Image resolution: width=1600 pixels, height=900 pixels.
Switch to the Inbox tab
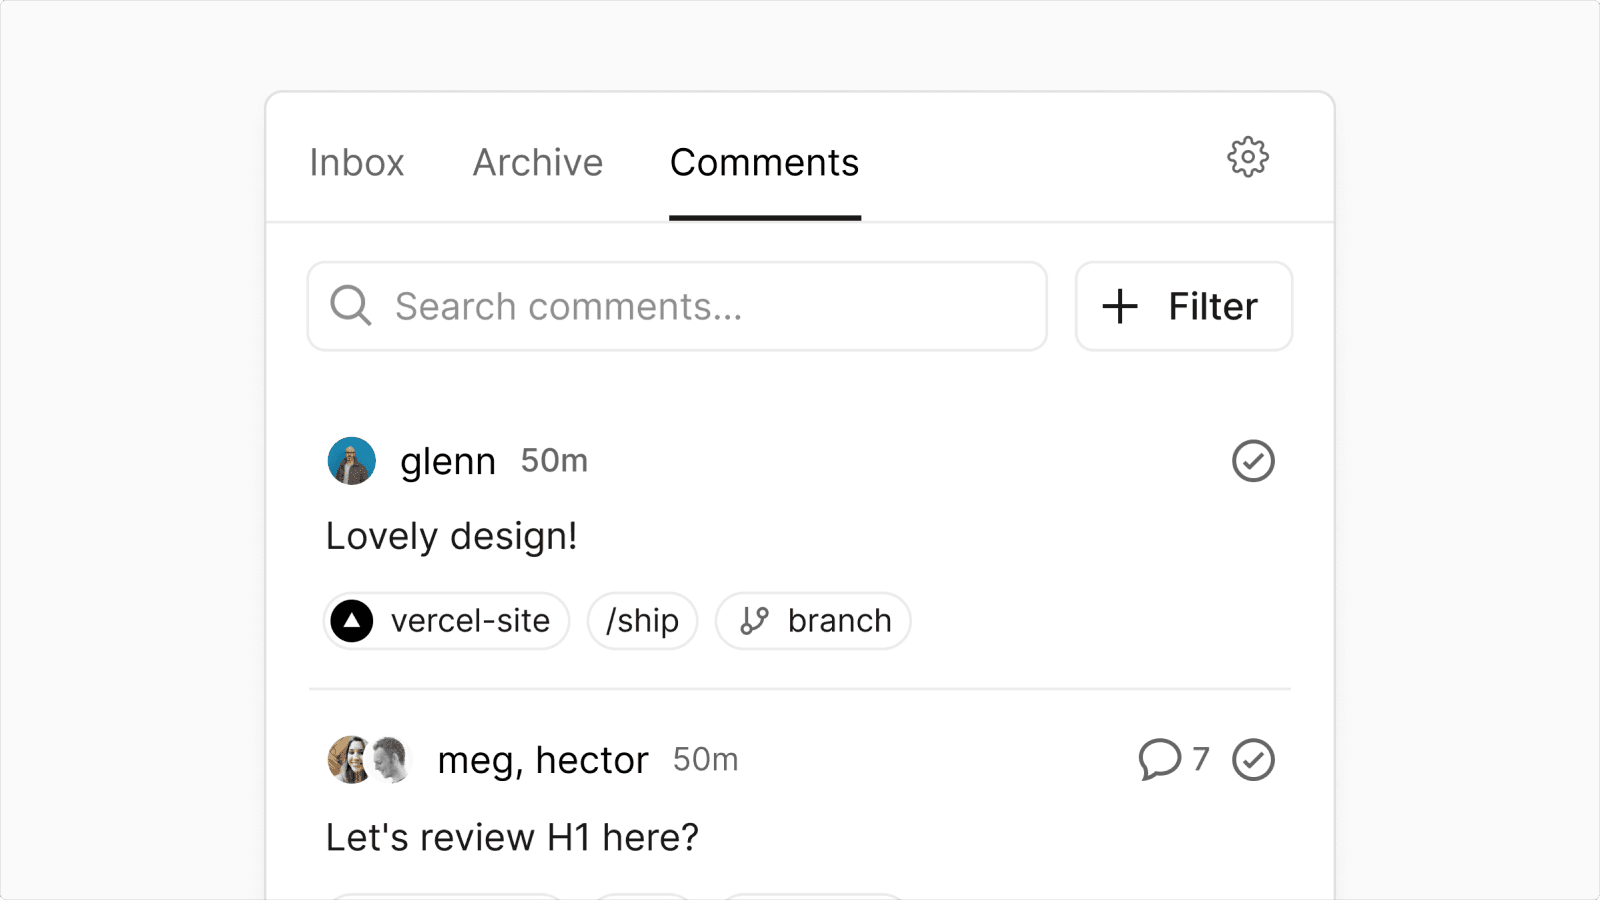[x=357, y=162]
